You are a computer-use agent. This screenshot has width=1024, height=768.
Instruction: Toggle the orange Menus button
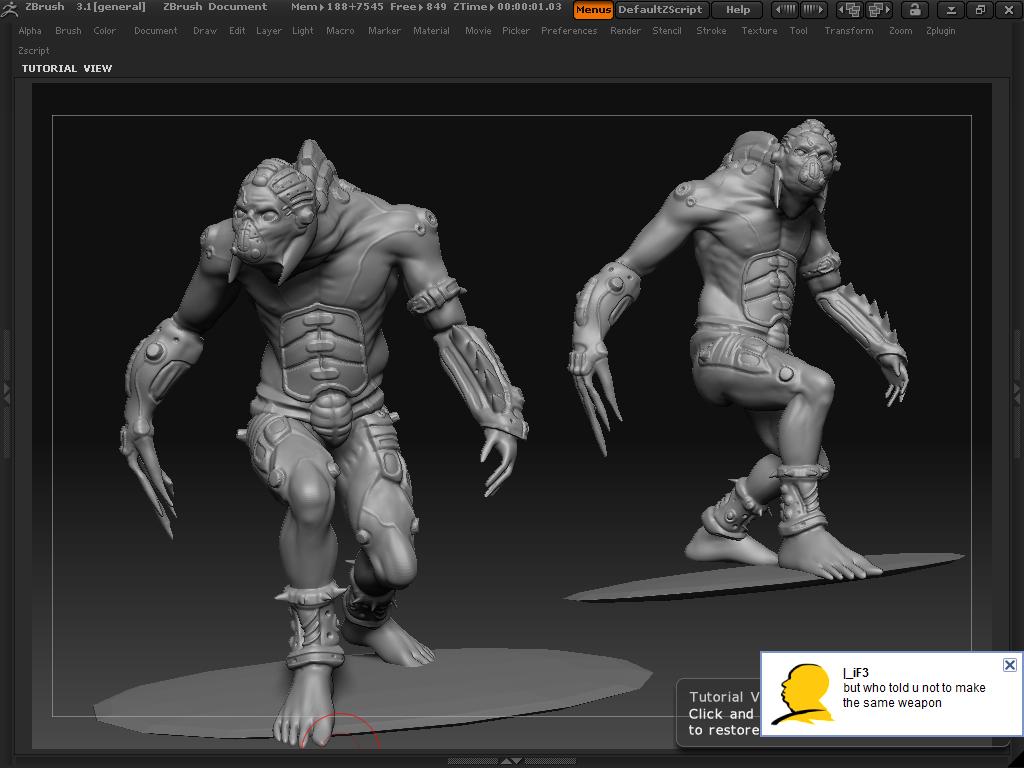(x=593, y=10)
